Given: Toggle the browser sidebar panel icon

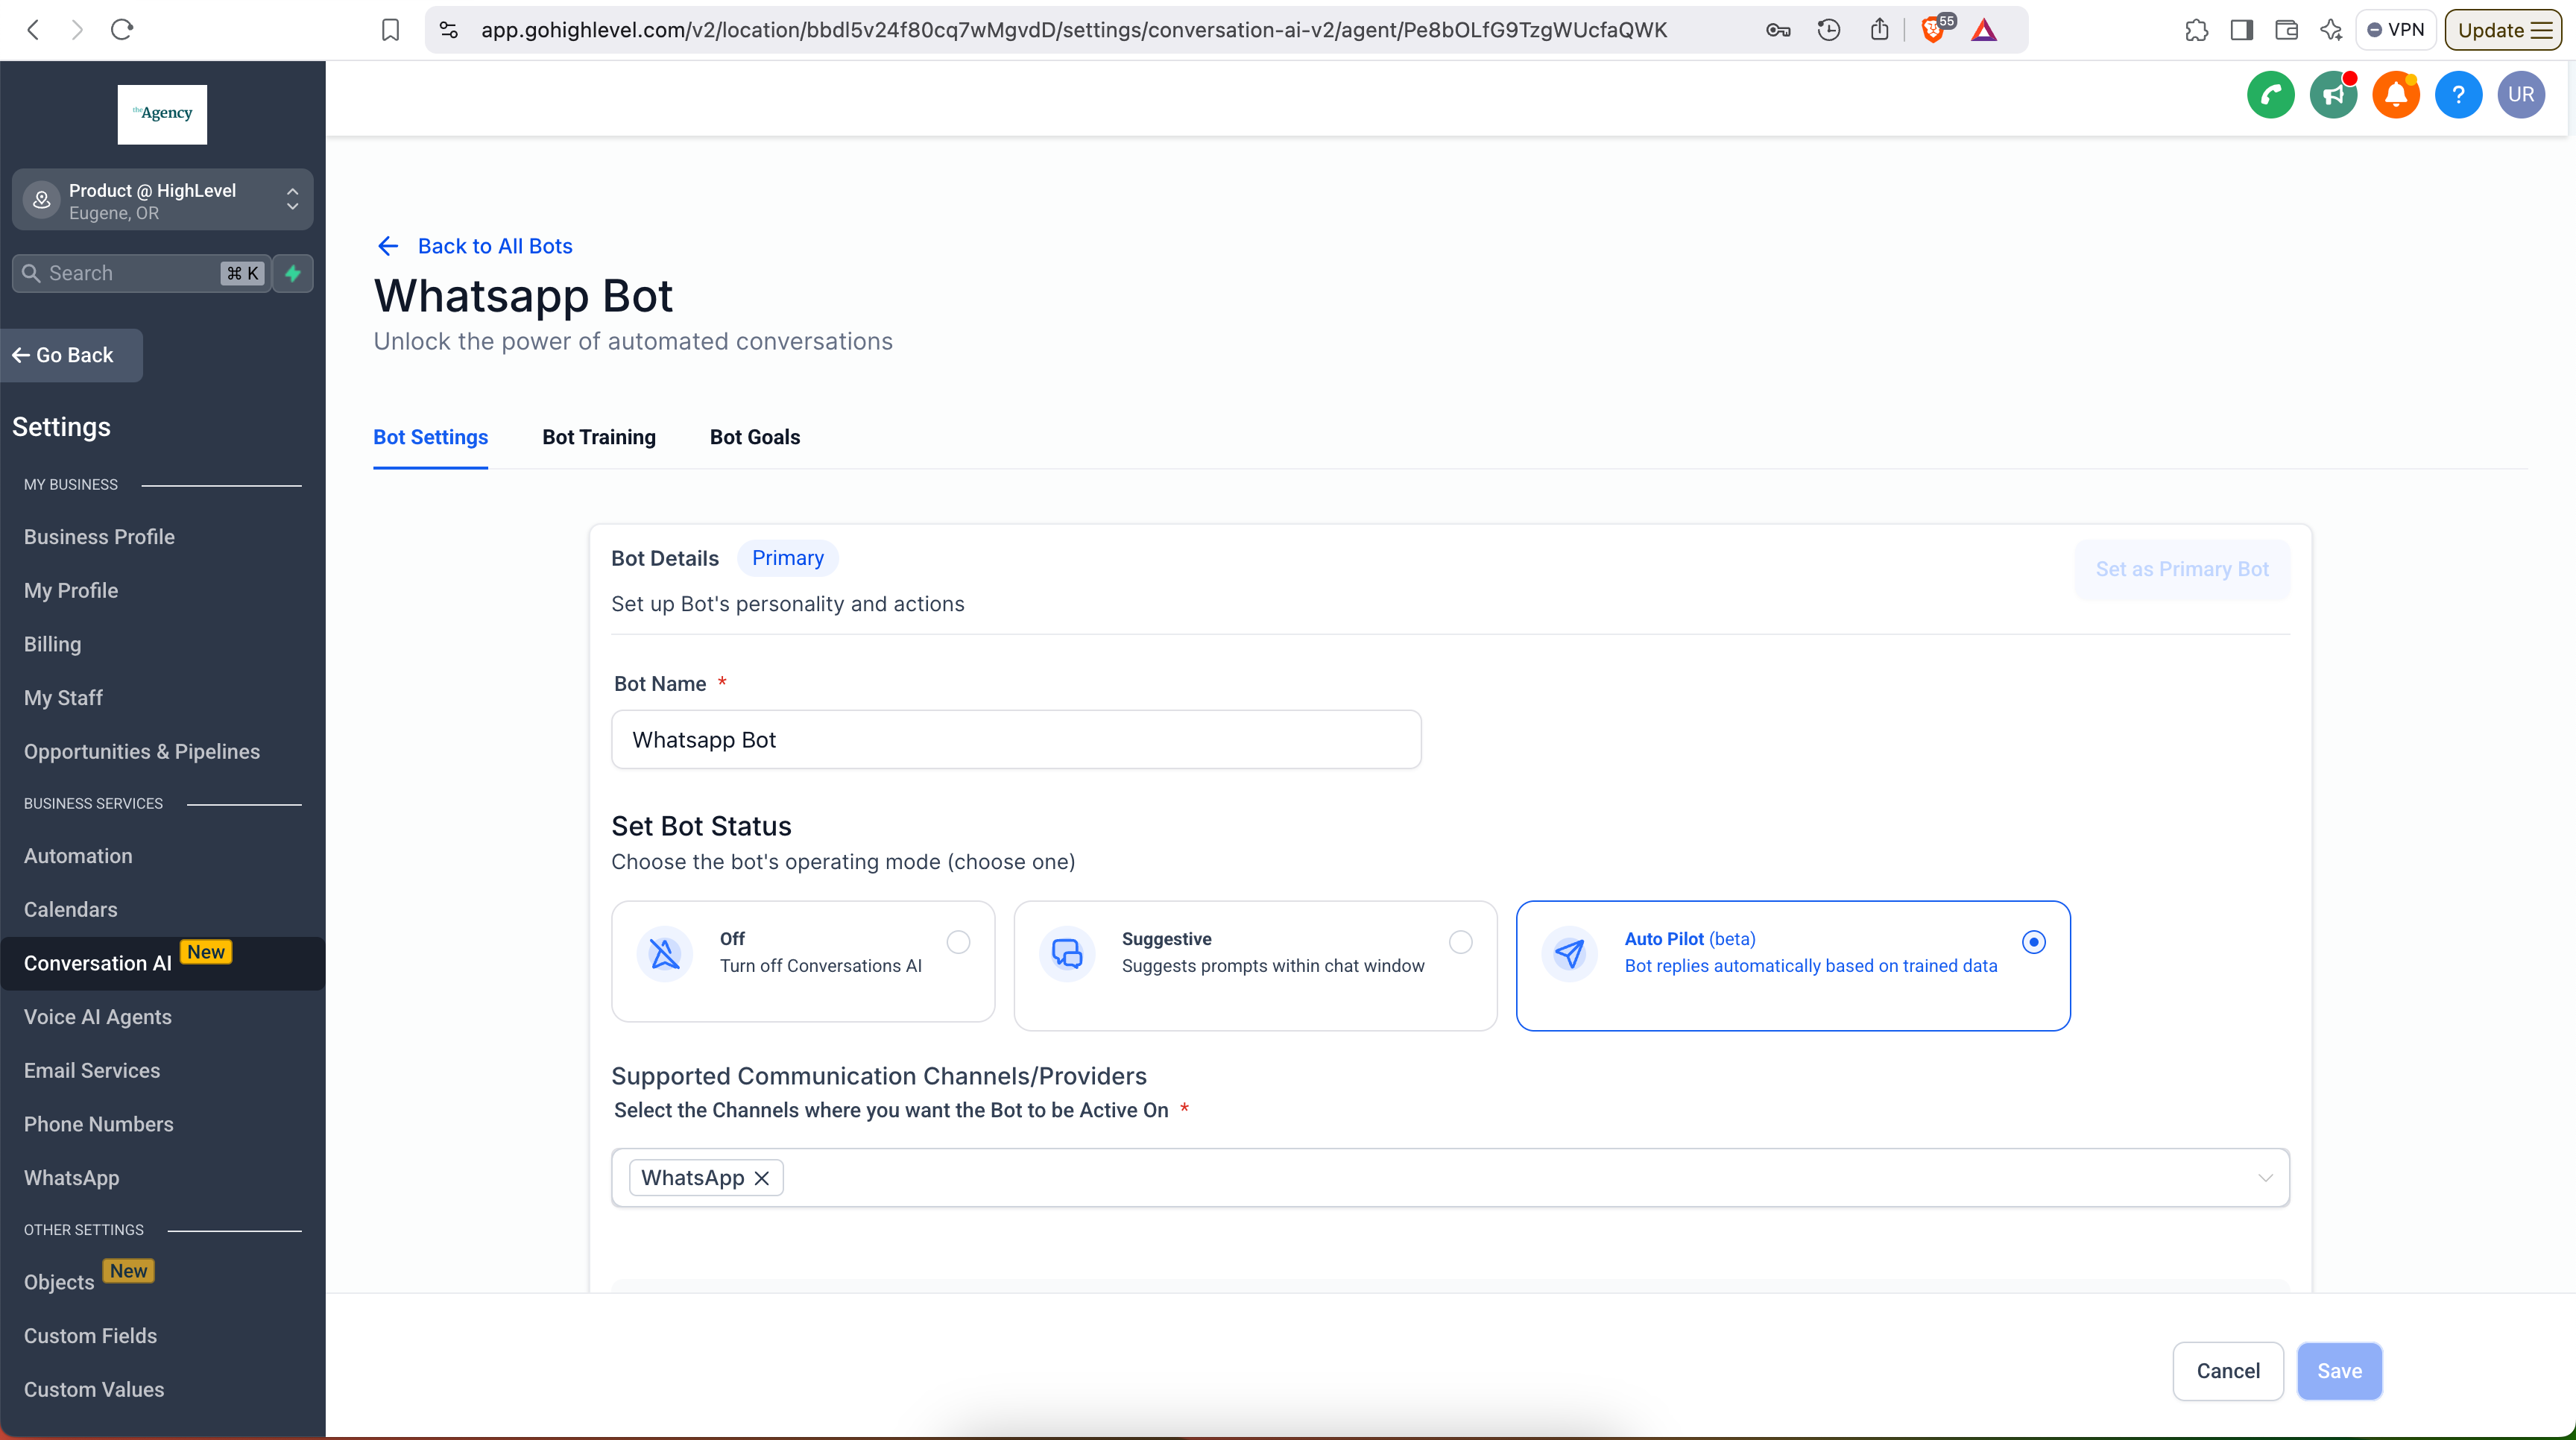Looking at the screenshot, I should pyautogui.click(x=2241, y=30).
